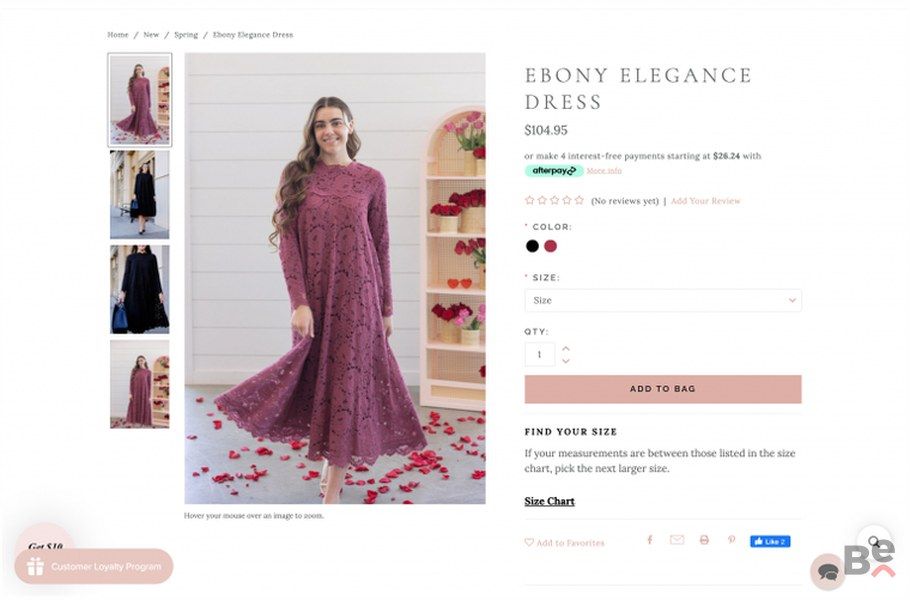Click the email share envelope icon
910x600 pixels.
677,540
